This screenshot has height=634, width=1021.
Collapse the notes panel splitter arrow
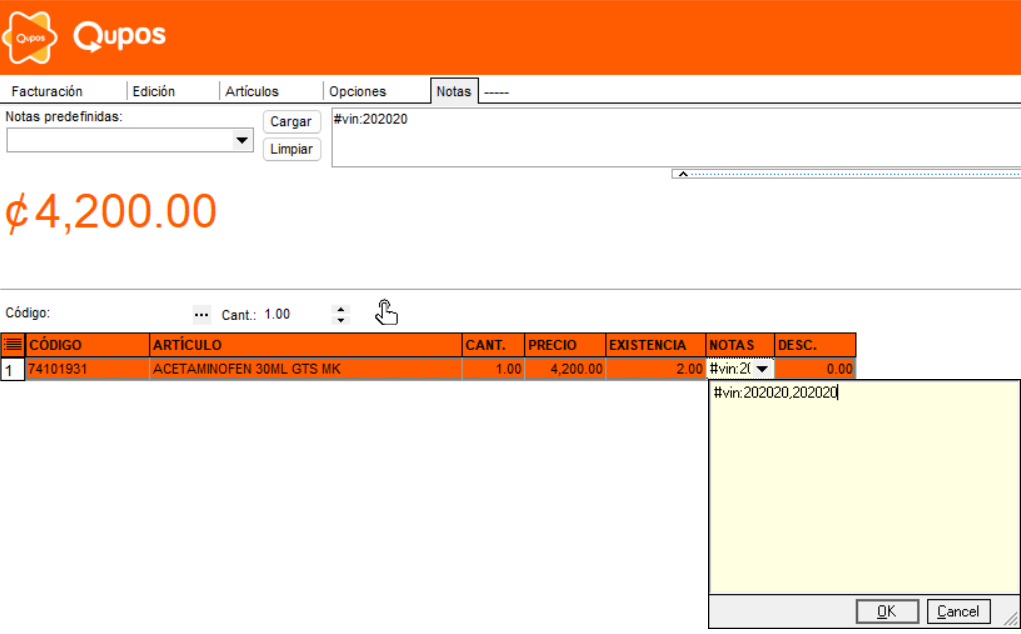pyautogui.click(x=682, y=173)
